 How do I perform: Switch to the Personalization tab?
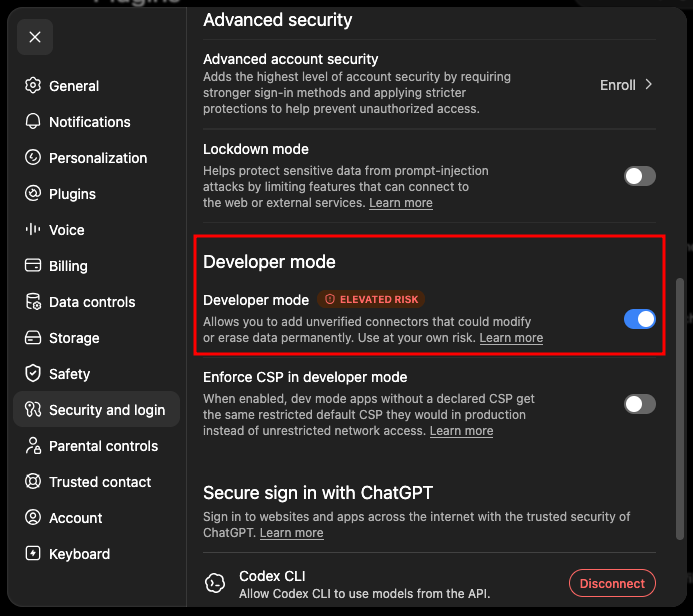tap(96, 158)
